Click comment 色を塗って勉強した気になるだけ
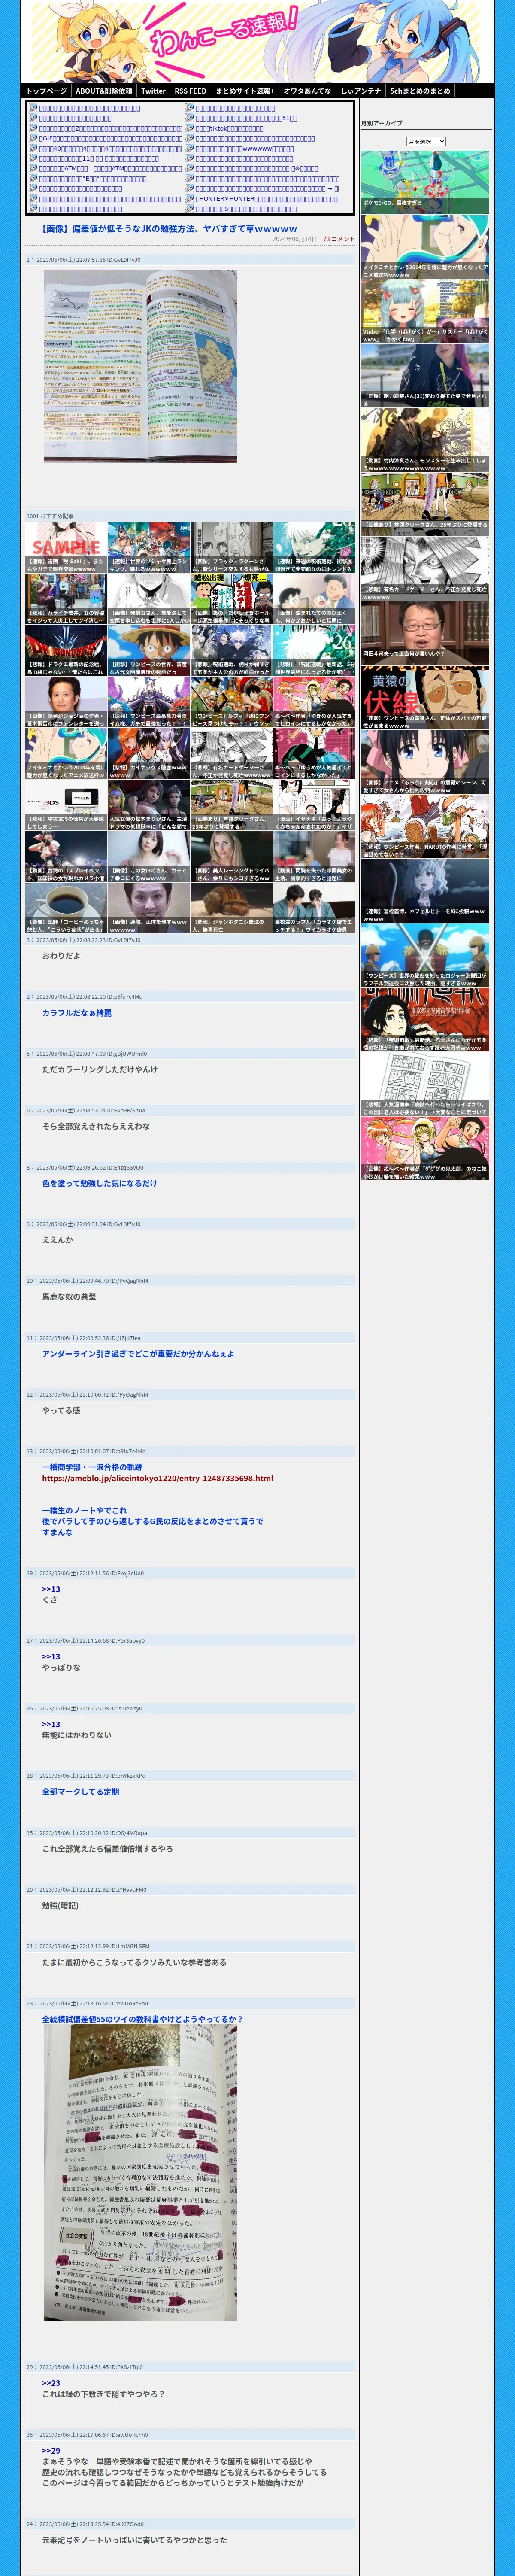Image resolution: width=515 pixels, height=2576 pixels. [x=99, y=1183]
